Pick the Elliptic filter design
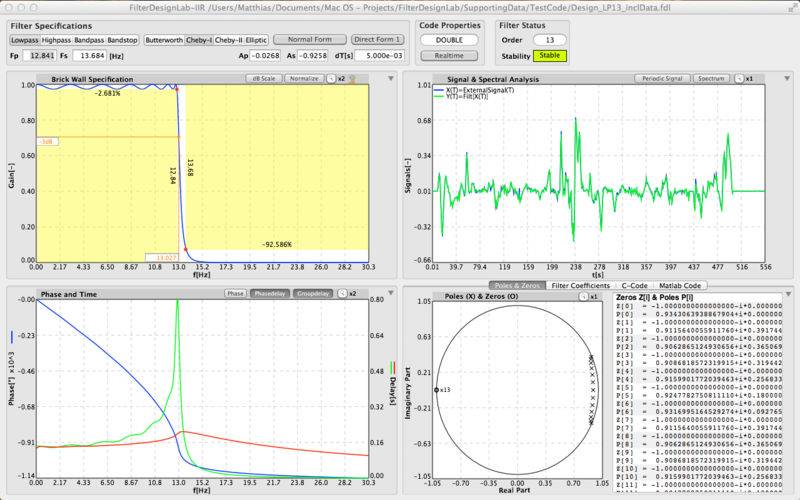800x500 pixels. click(x=254, y=40)
